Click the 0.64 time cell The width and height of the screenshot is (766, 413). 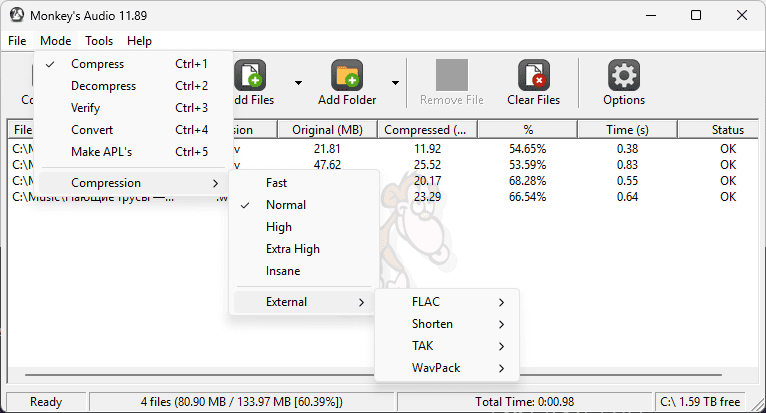[627, 197]
